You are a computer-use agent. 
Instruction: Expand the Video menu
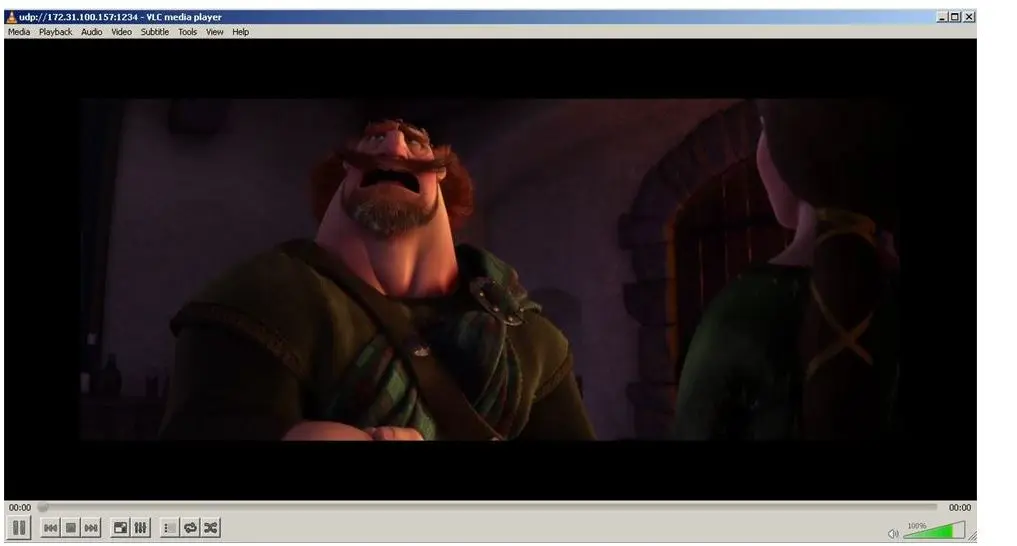pyautogui.click(x=121, y=32)
